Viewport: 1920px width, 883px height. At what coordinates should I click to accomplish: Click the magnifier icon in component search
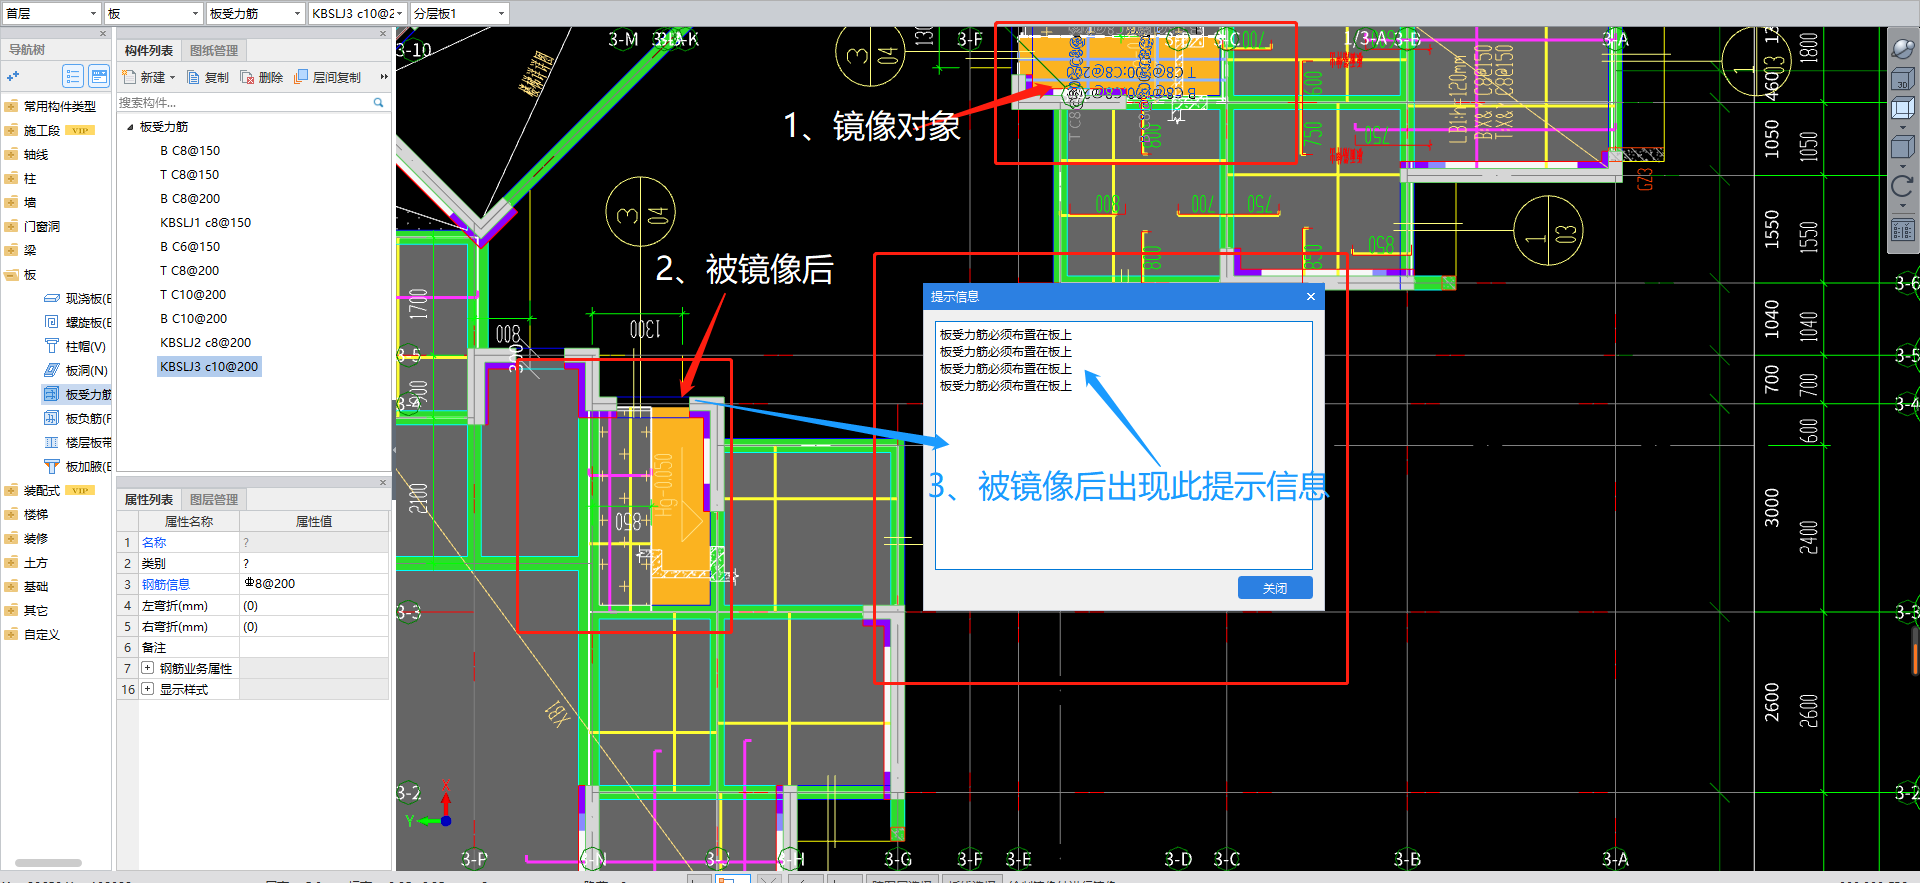pos(378,102)
